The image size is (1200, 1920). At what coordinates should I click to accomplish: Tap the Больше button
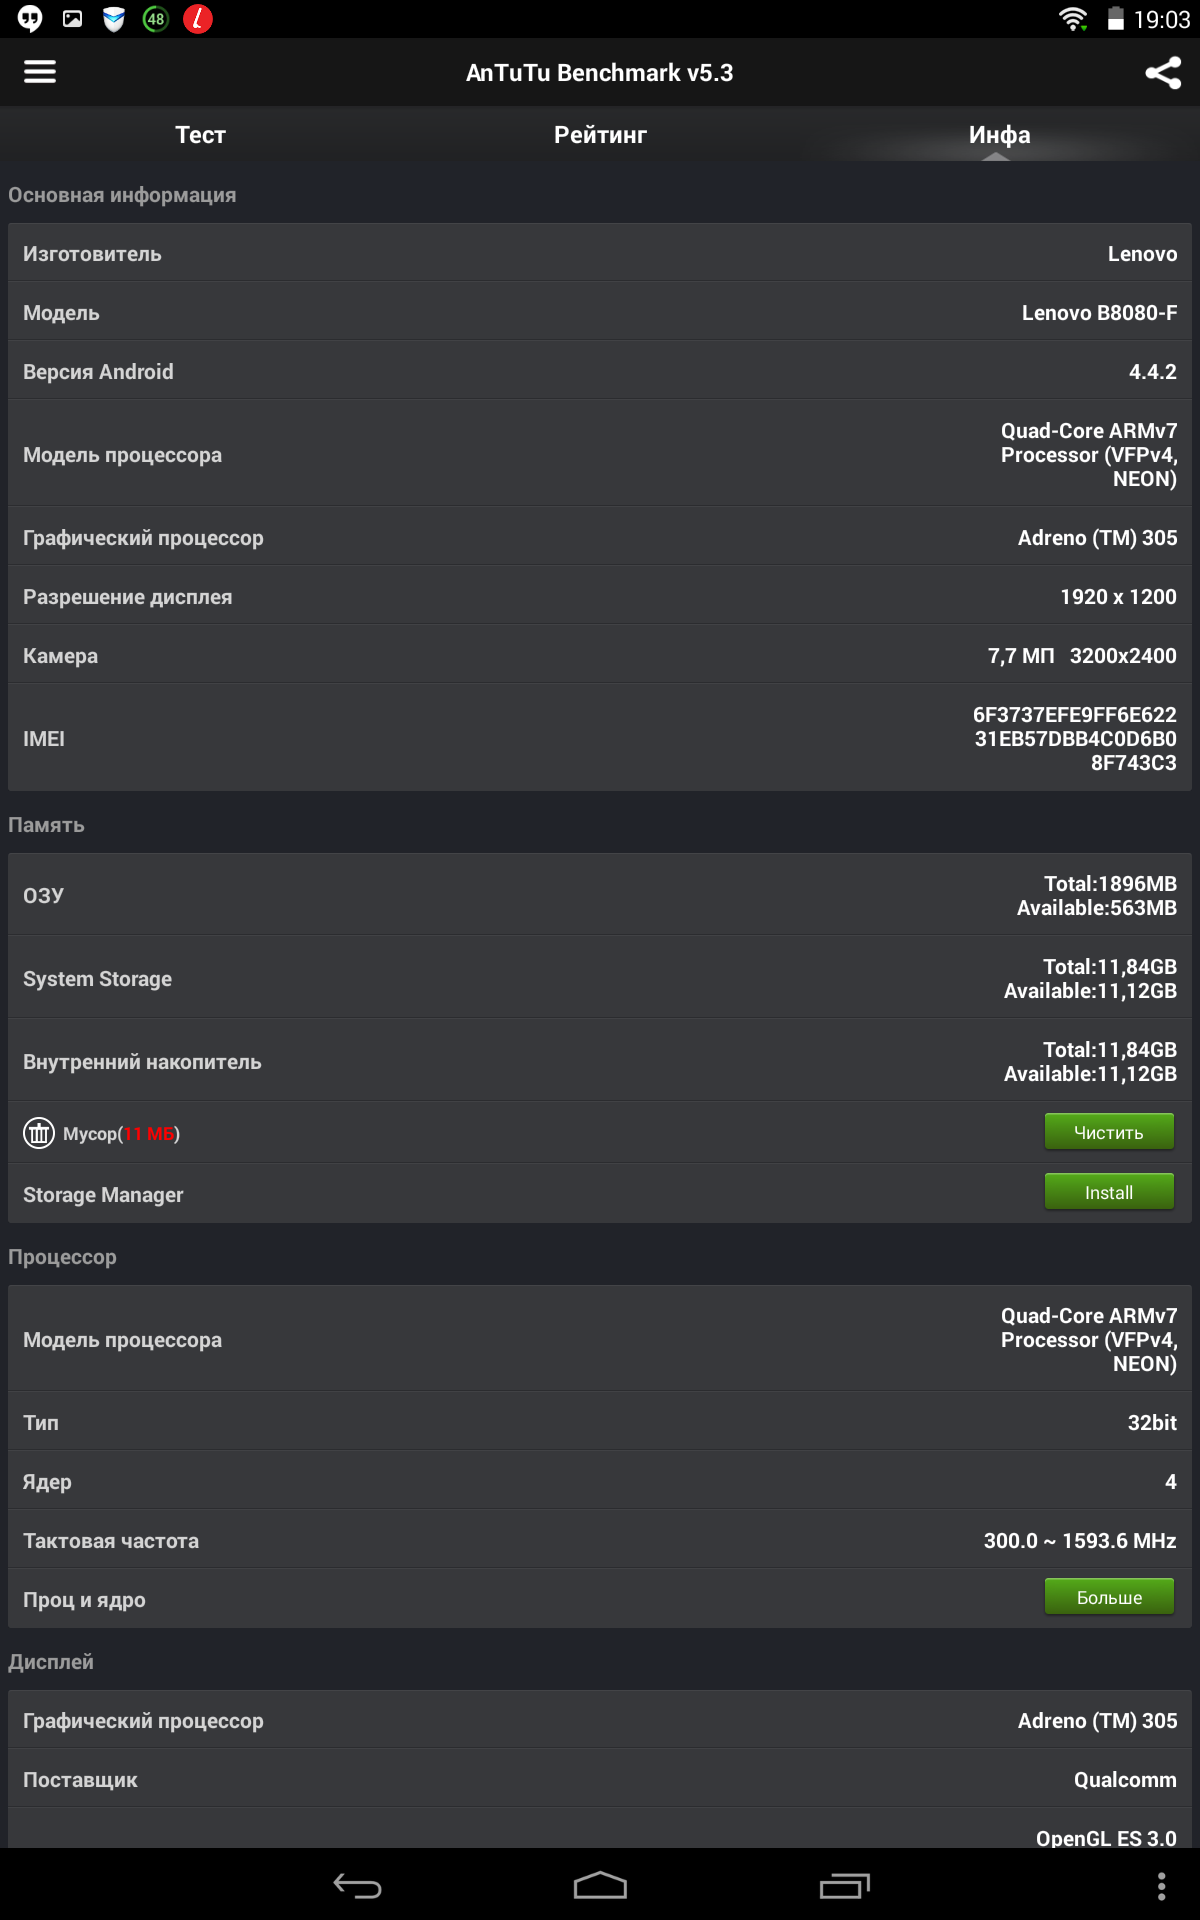tap(1109, 1597)
